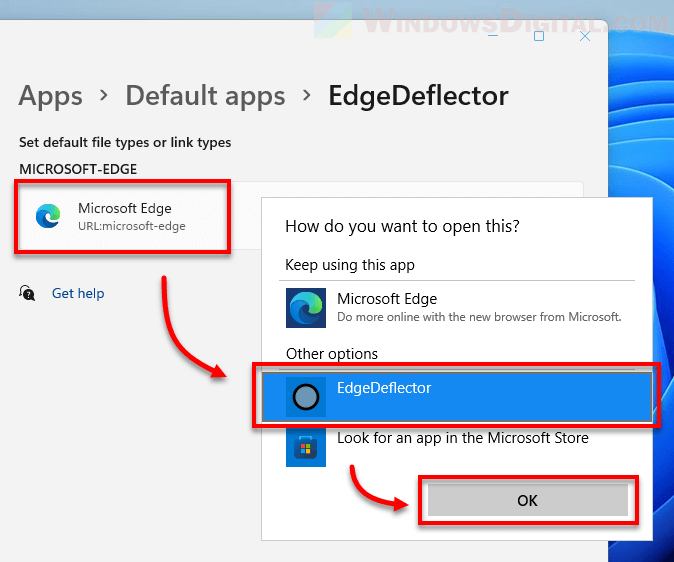
Task: Choose Look for an app in the Microsoft Store
Action: pos(457,446)
